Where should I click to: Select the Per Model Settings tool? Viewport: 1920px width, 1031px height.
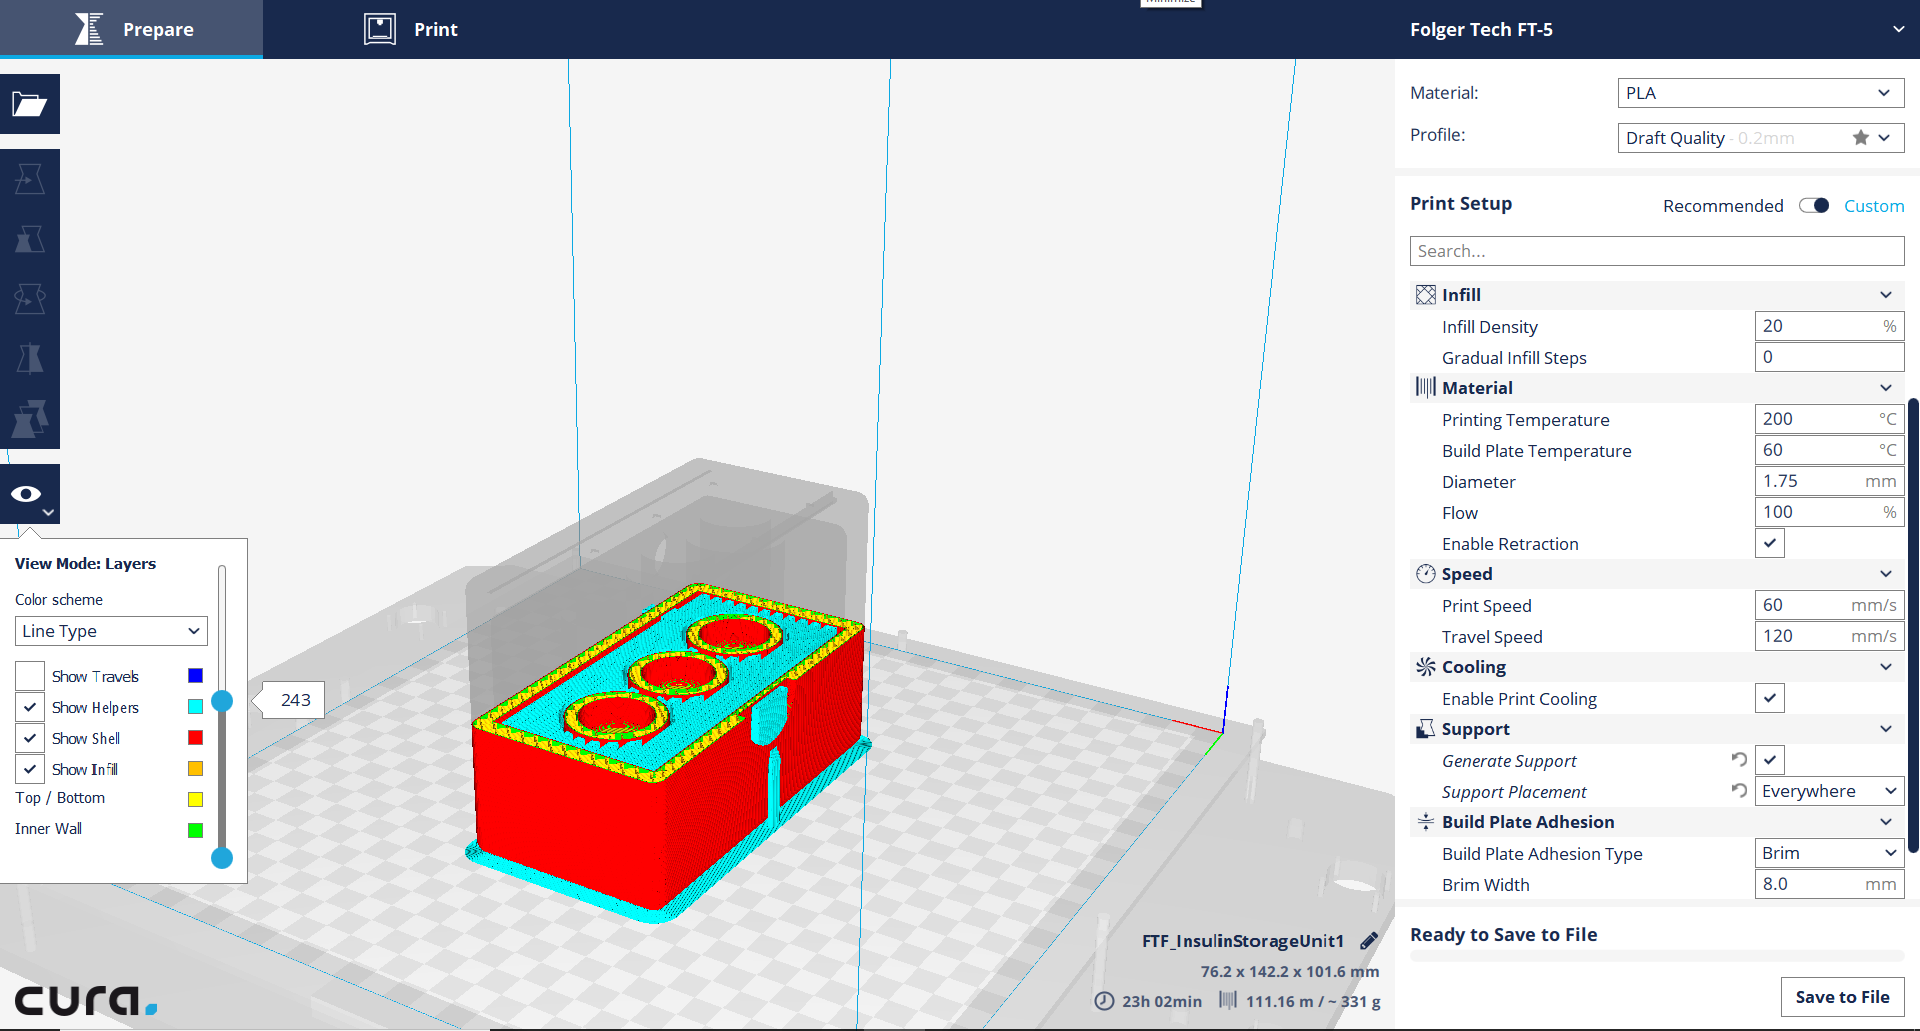click(x=29, y=419)
